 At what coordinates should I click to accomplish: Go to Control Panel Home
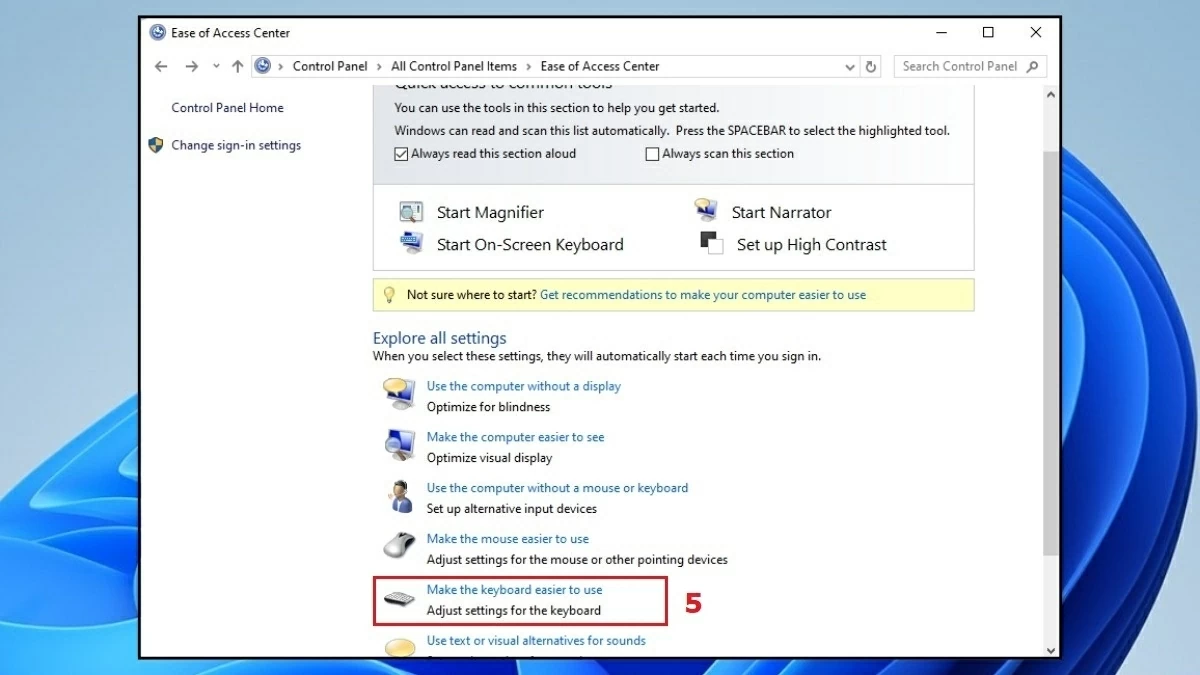[227, 108]
